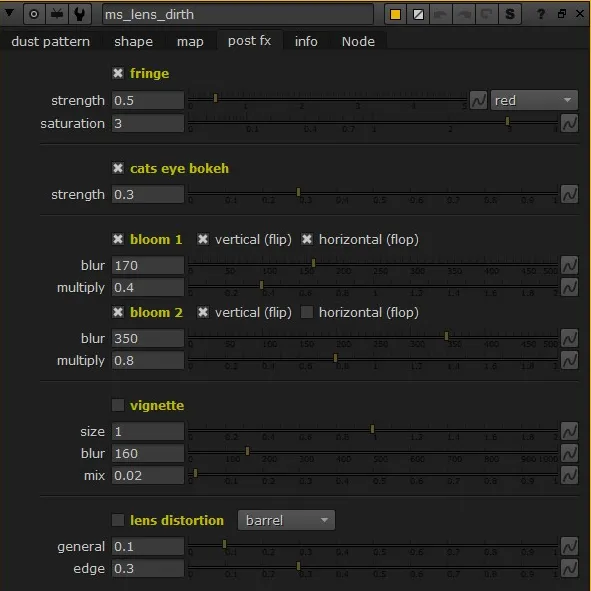Open animation menu for bloom 1 blur

click(x=569, y=265)
